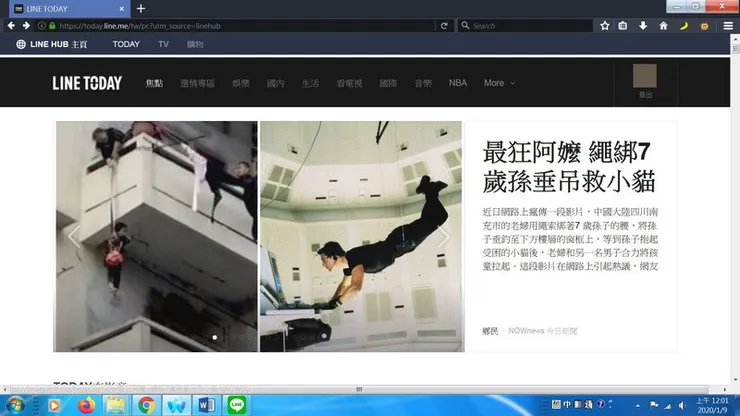The image size is (740, 416).
Task: Close the LINE TODAY tab
Action: [121, 8]
